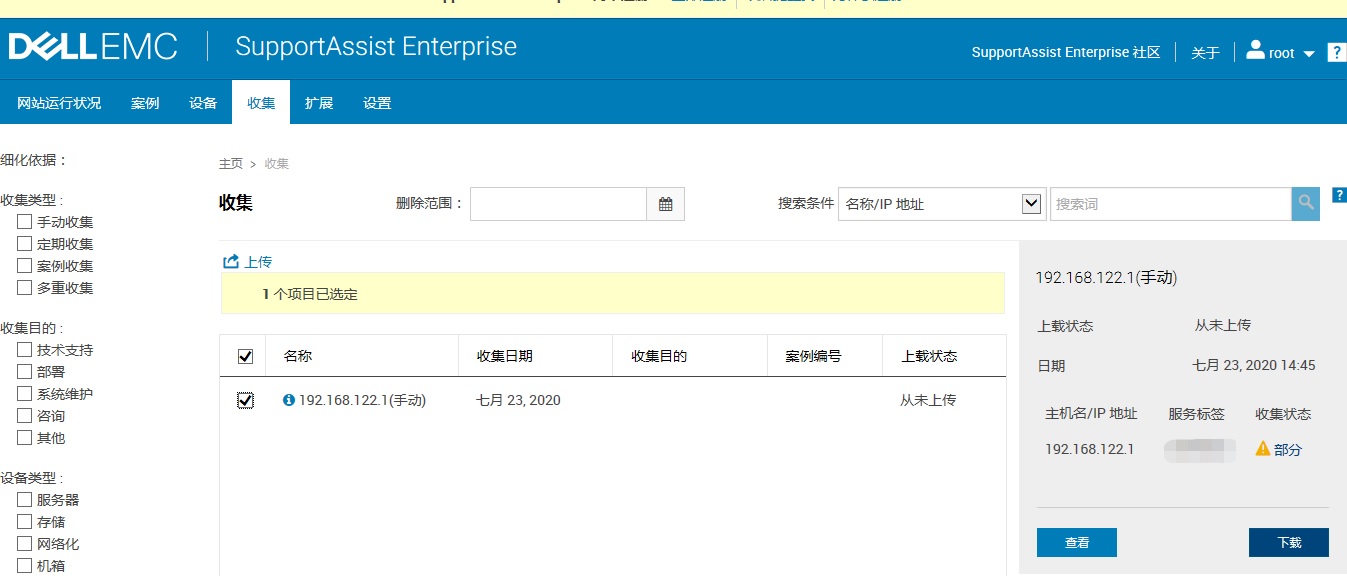Click inside the 搜索词 search field
This screenshot has height=576, width=1347.
pyautogui.click(x=1170, y=204)
